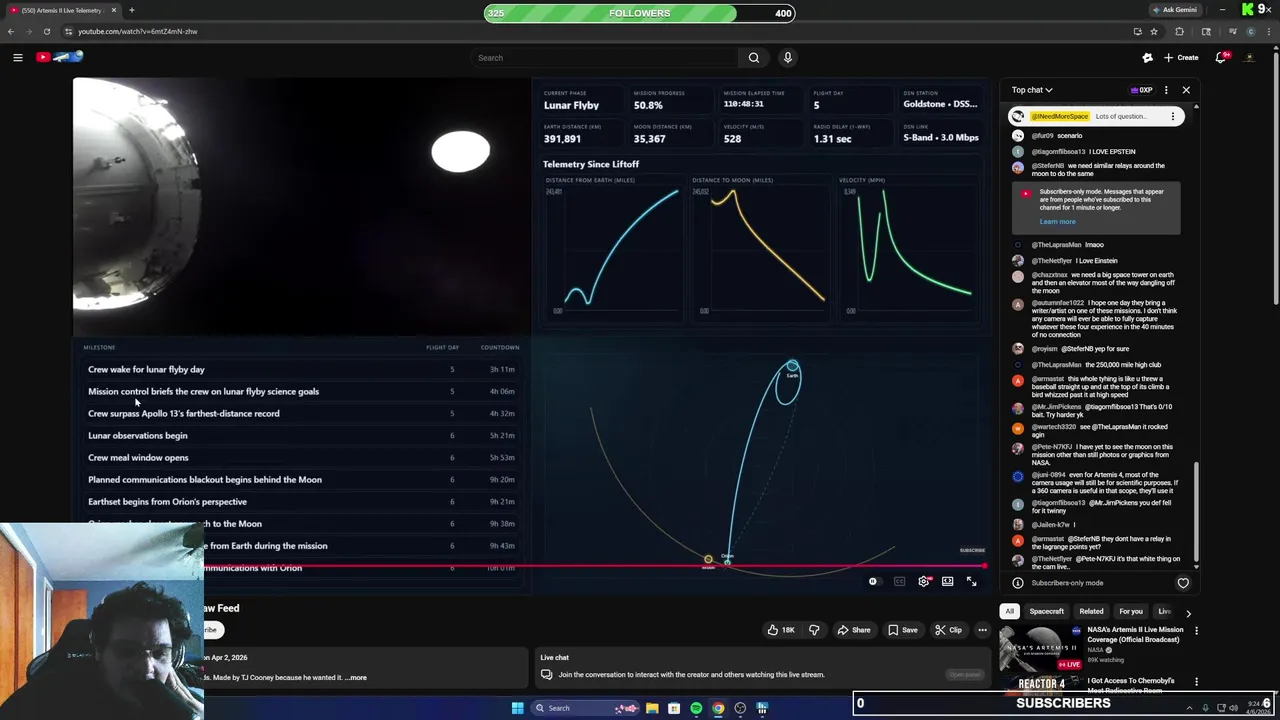Switch player to theater mode

coord(947,581)
